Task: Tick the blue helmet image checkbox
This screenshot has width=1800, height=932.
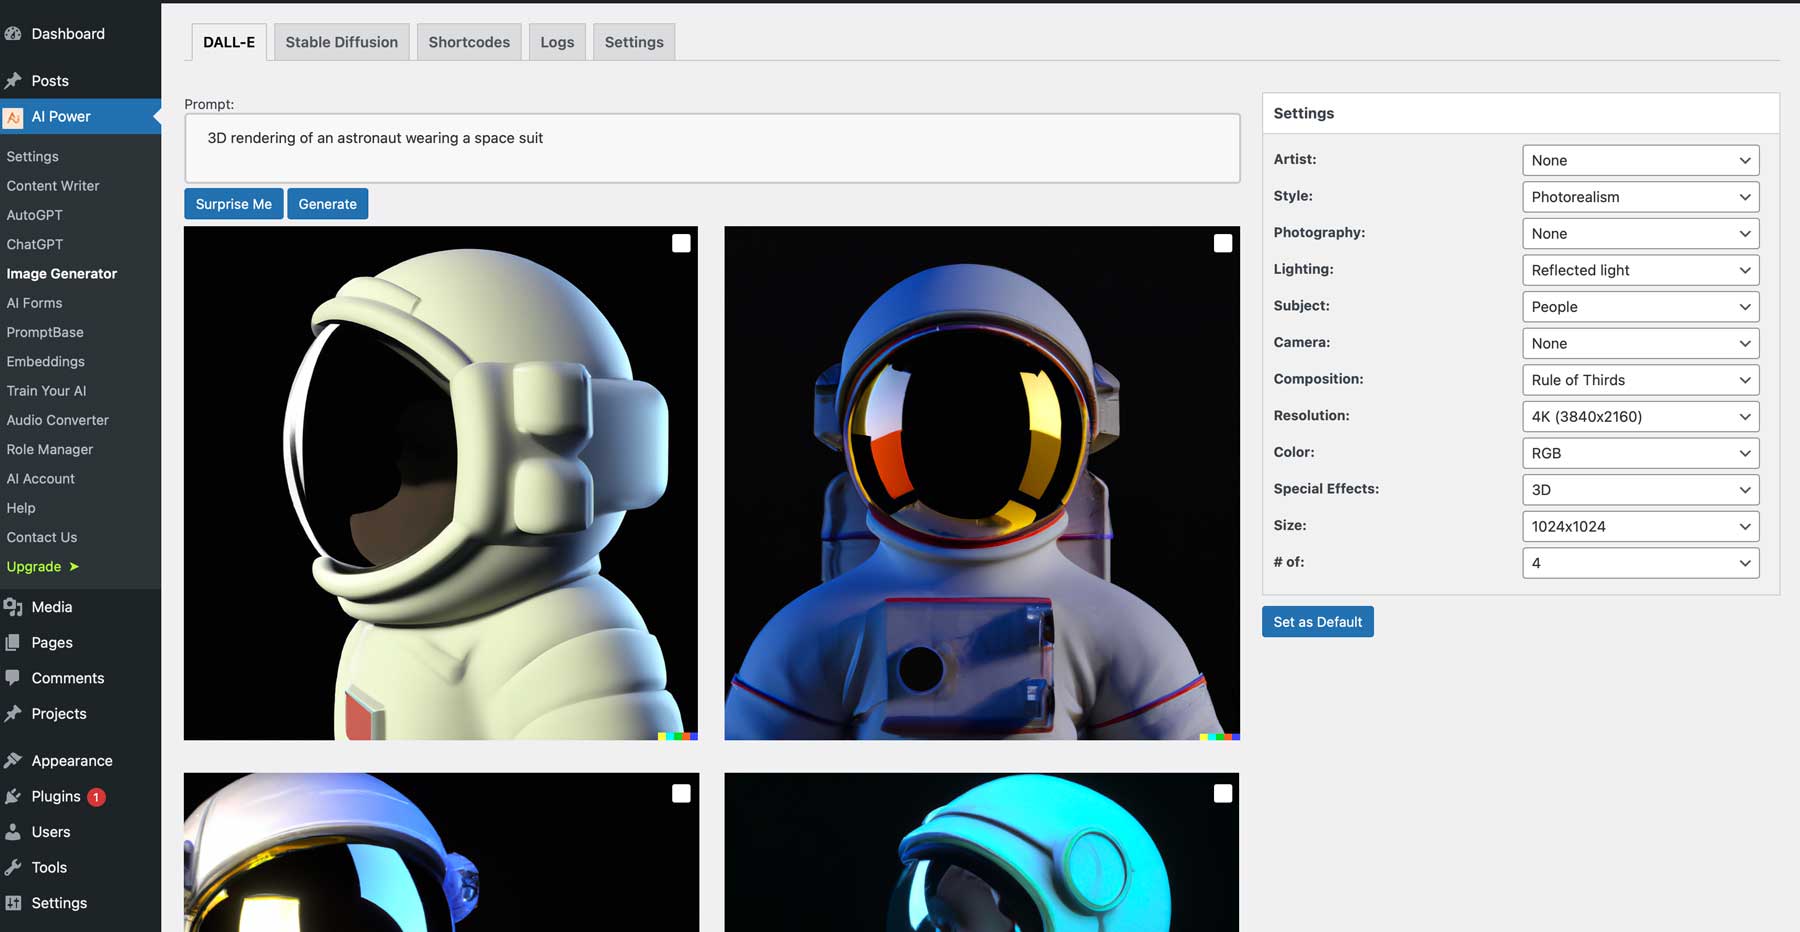Action: (x=1223, y=792)
